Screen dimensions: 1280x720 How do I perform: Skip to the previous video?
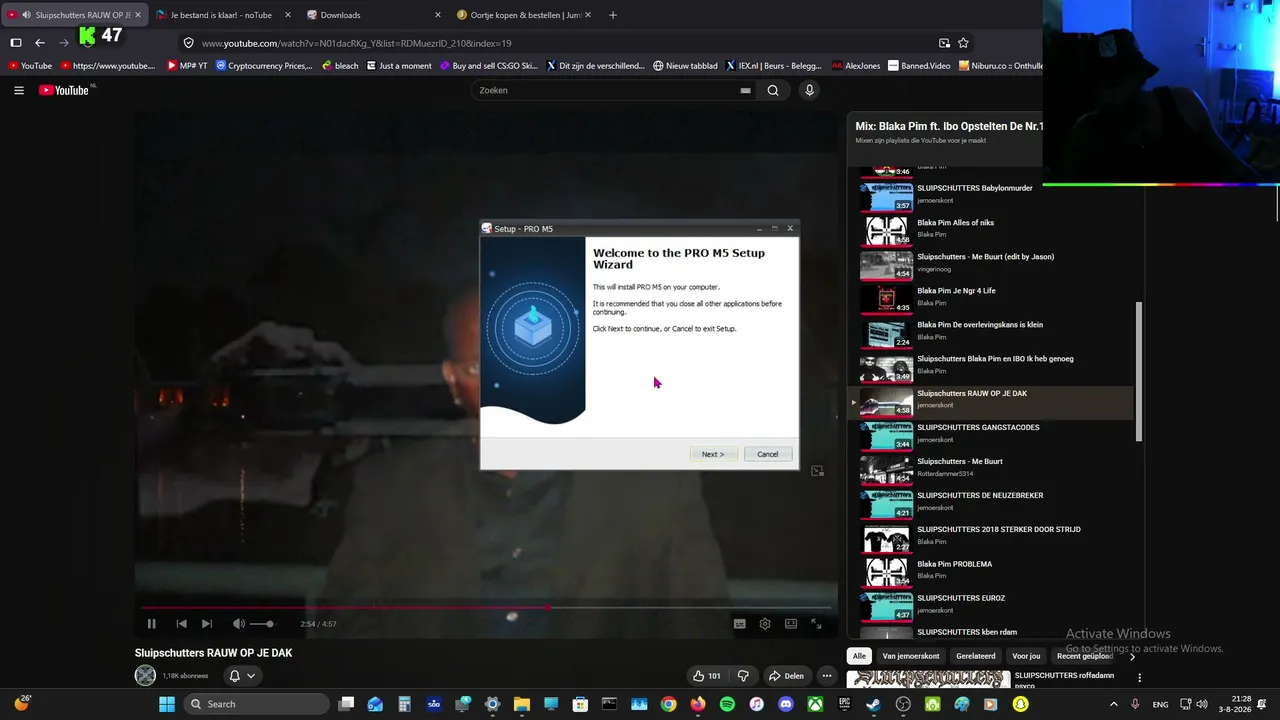tap(181, 624)
